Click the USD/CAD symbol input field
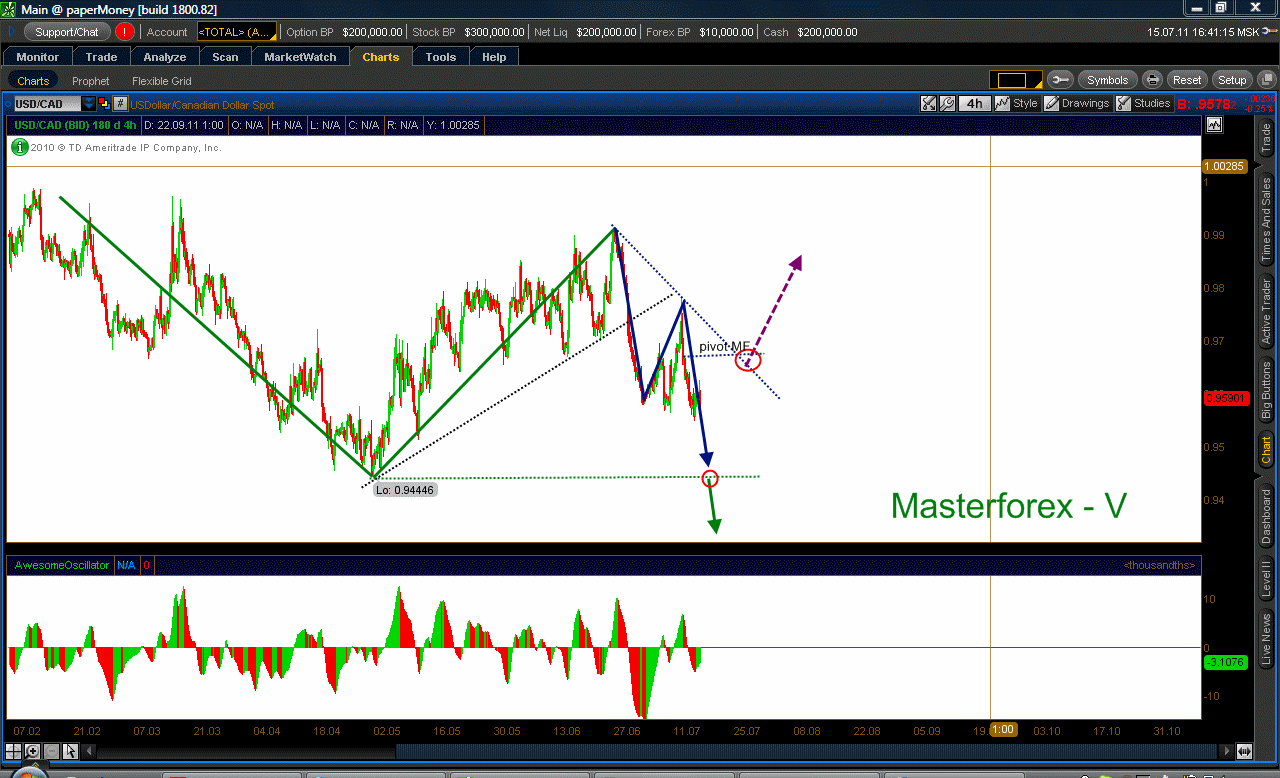Viewport: 1280px width, 778px height. (46, 104)
